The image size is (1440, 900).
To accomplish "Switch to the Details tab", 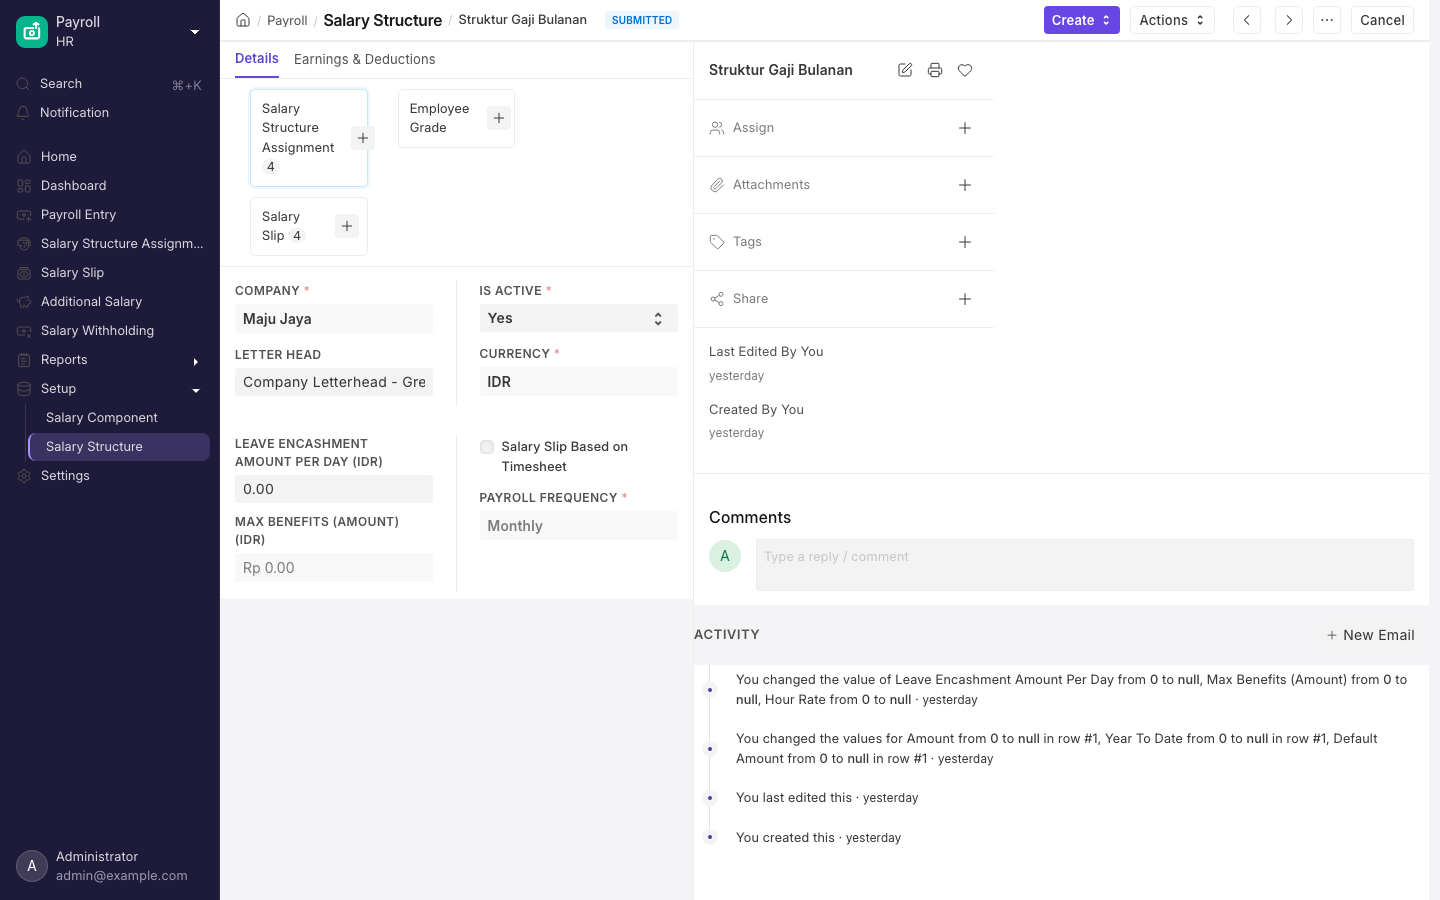I will coord(257,59).
